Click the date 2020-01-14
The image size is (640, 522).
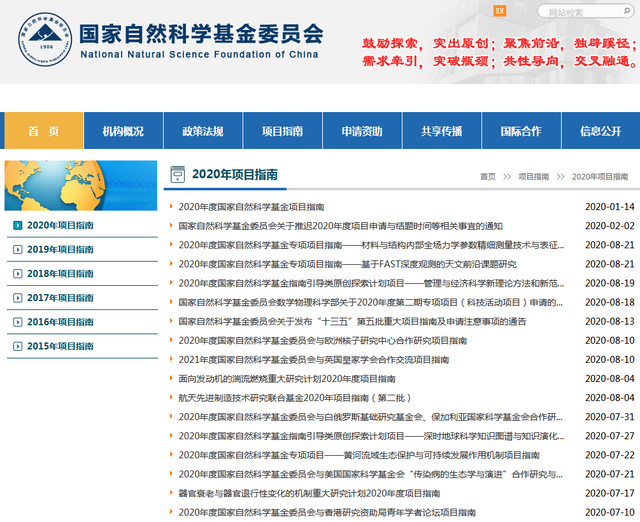pyautogui.click(x=610, y=207)
